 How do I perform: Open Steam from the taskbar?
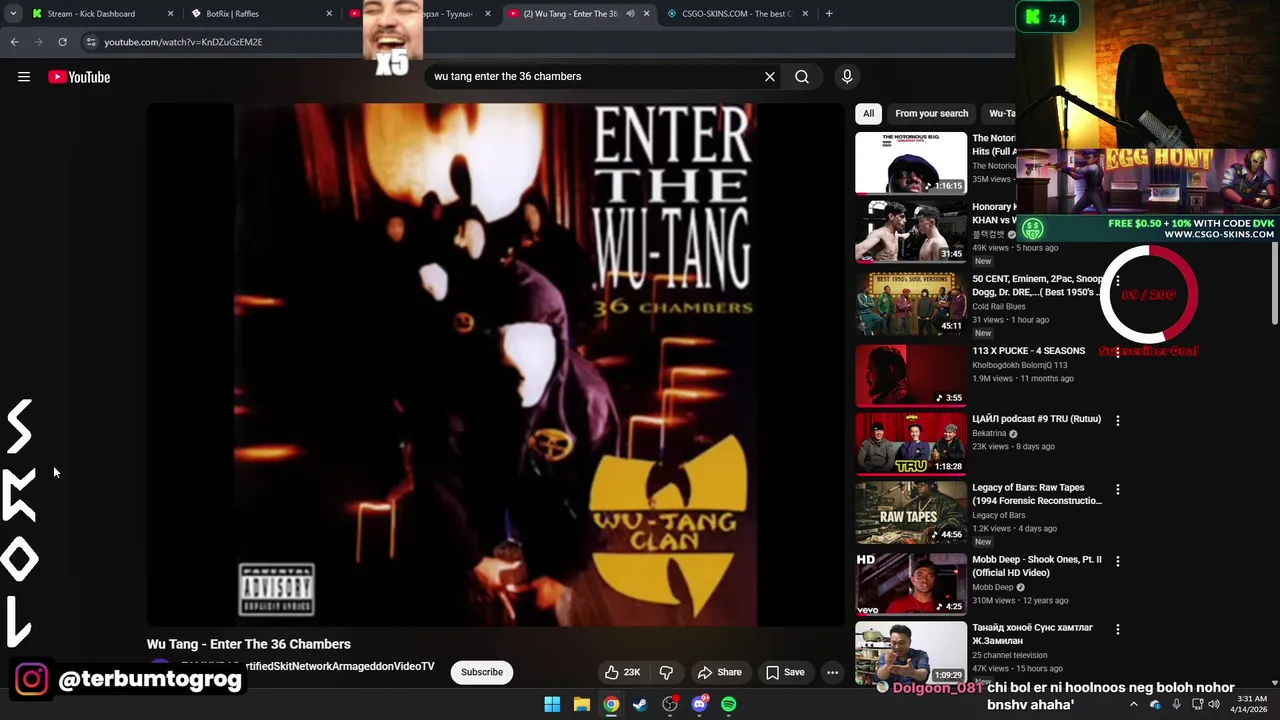(x=640, y=704)
